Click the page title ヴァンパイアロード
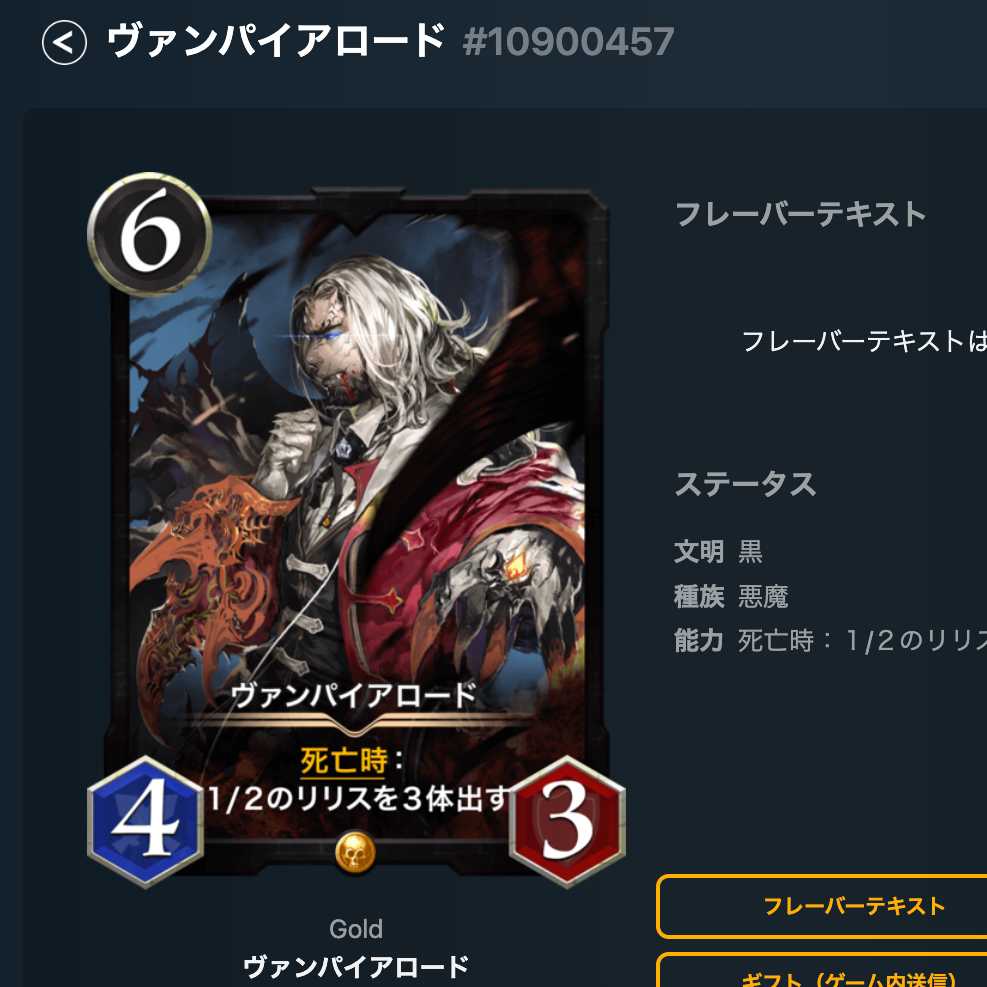Image resolution: width=987 pixels, height=987 pixels. (276, 41)
